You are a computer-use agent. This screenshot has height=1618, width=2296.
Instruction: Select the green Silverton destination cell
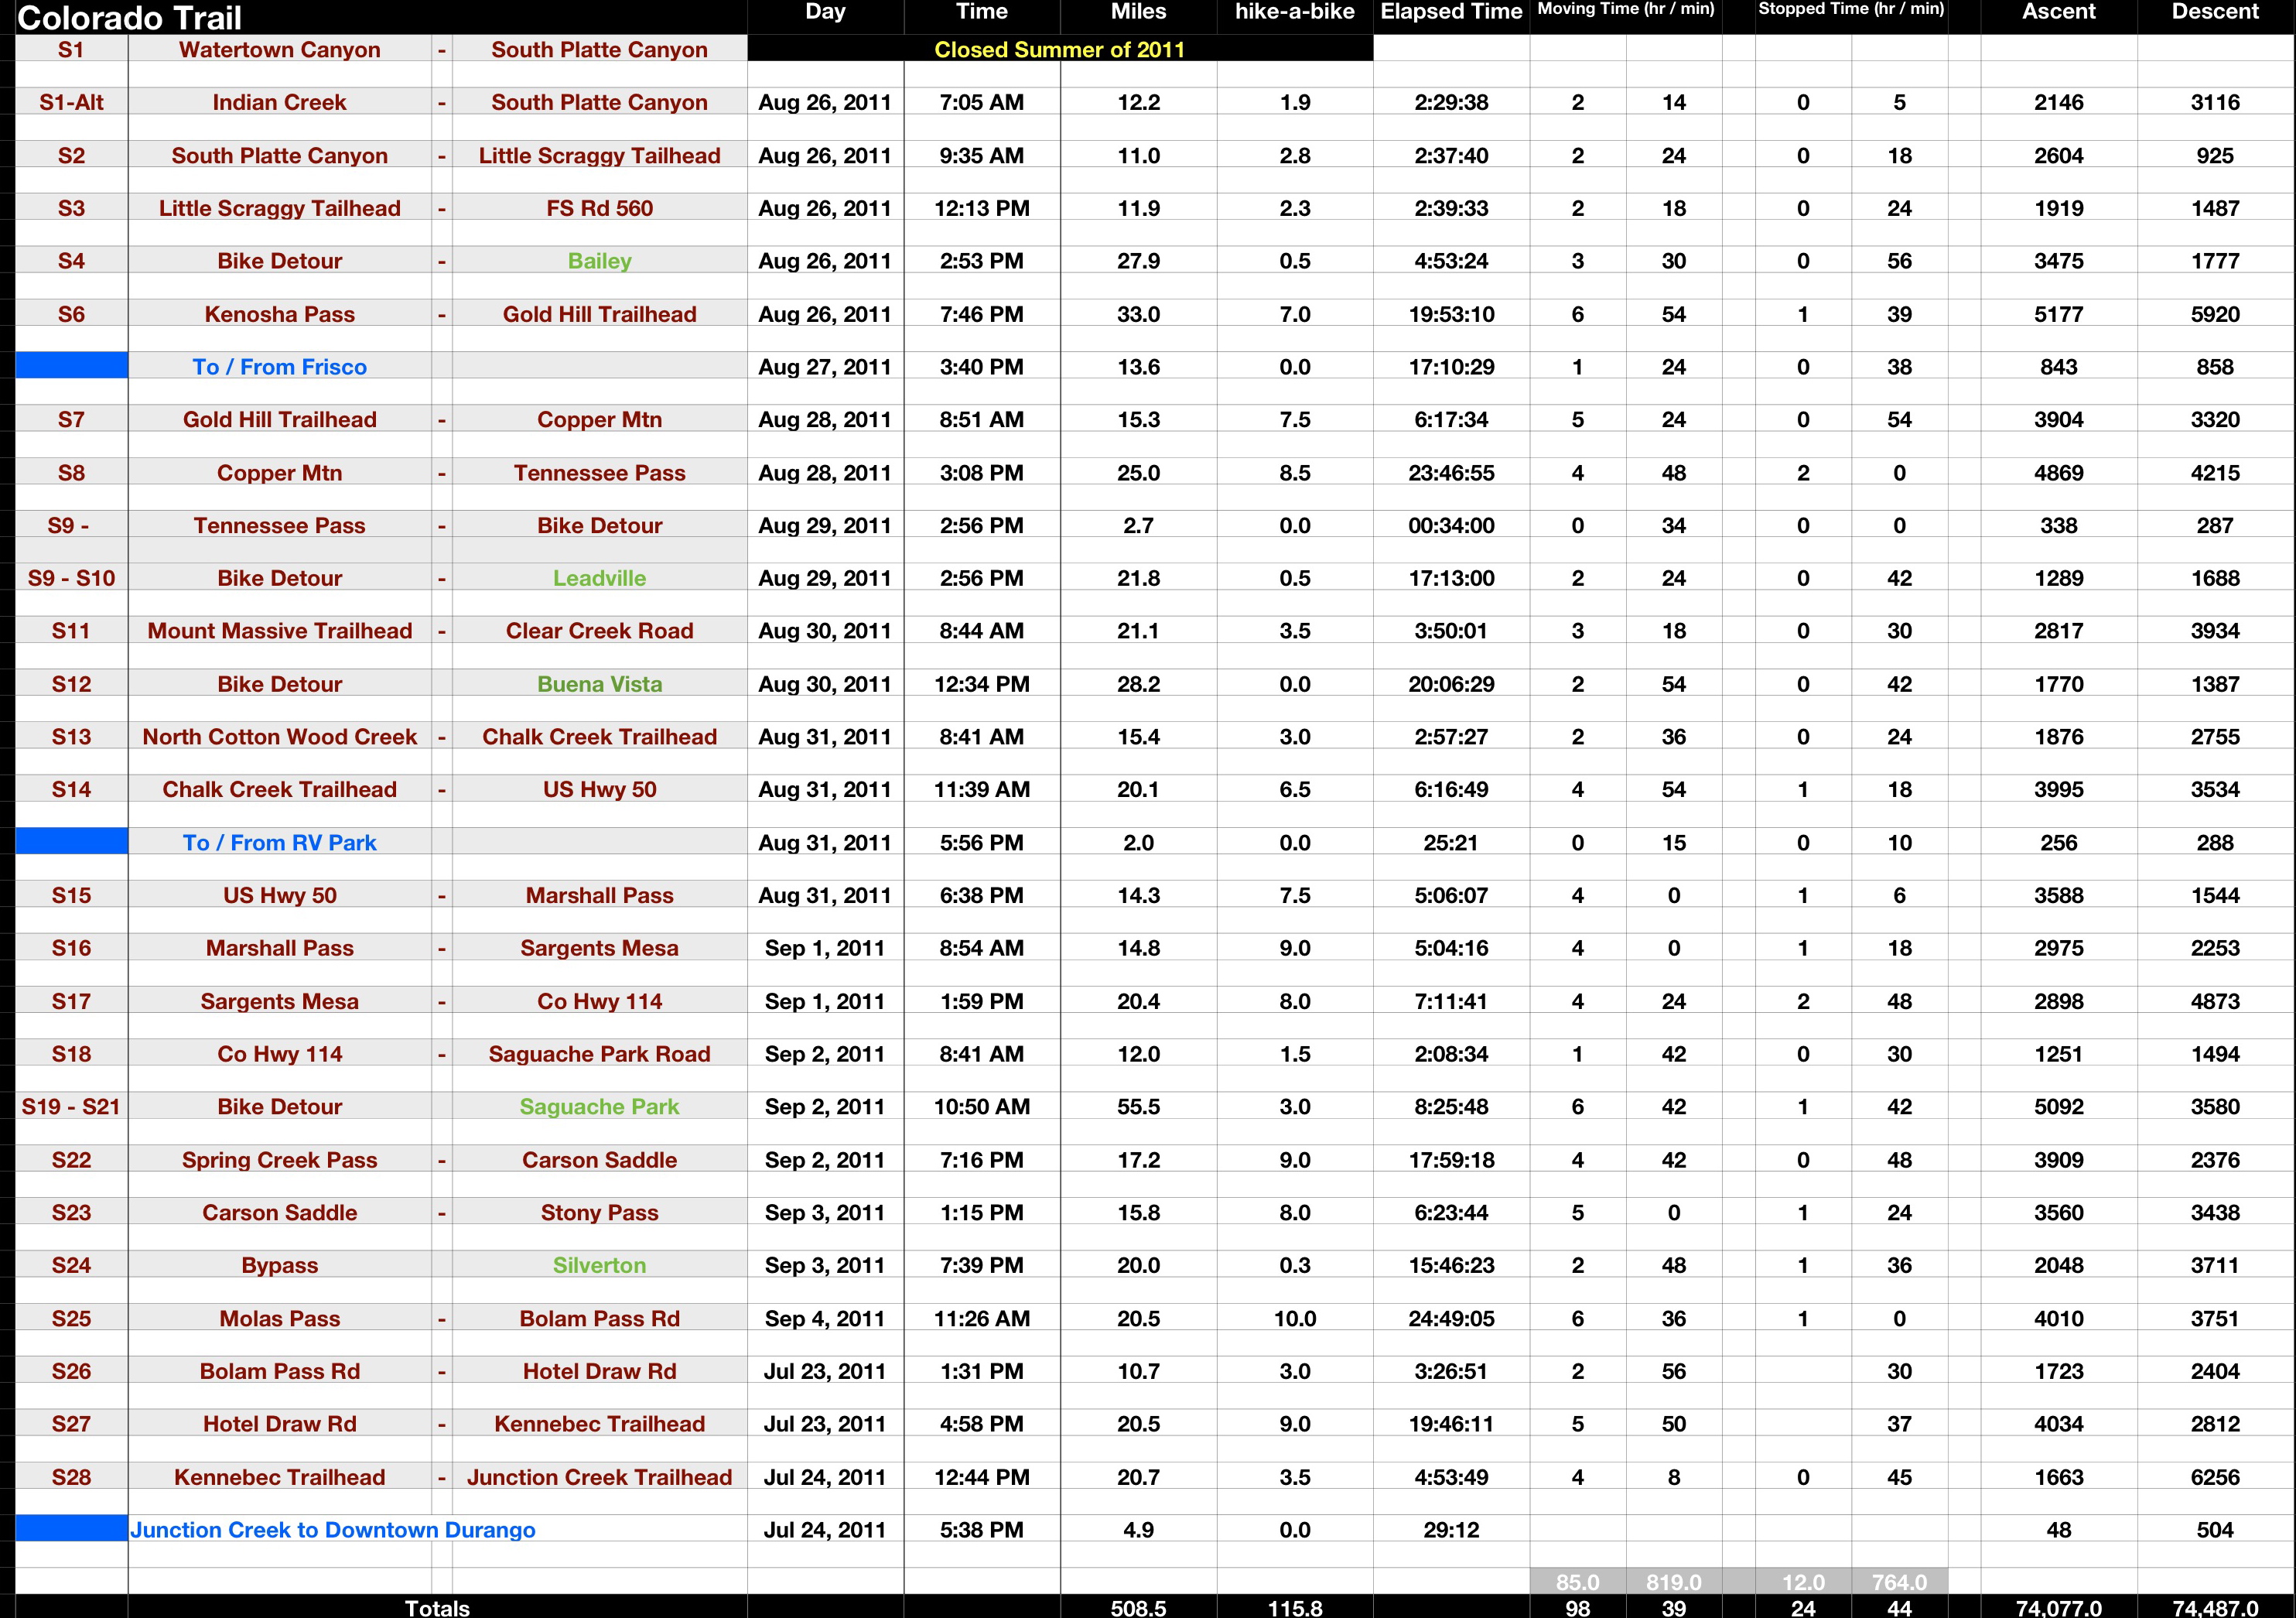(x=599, y=1265)
